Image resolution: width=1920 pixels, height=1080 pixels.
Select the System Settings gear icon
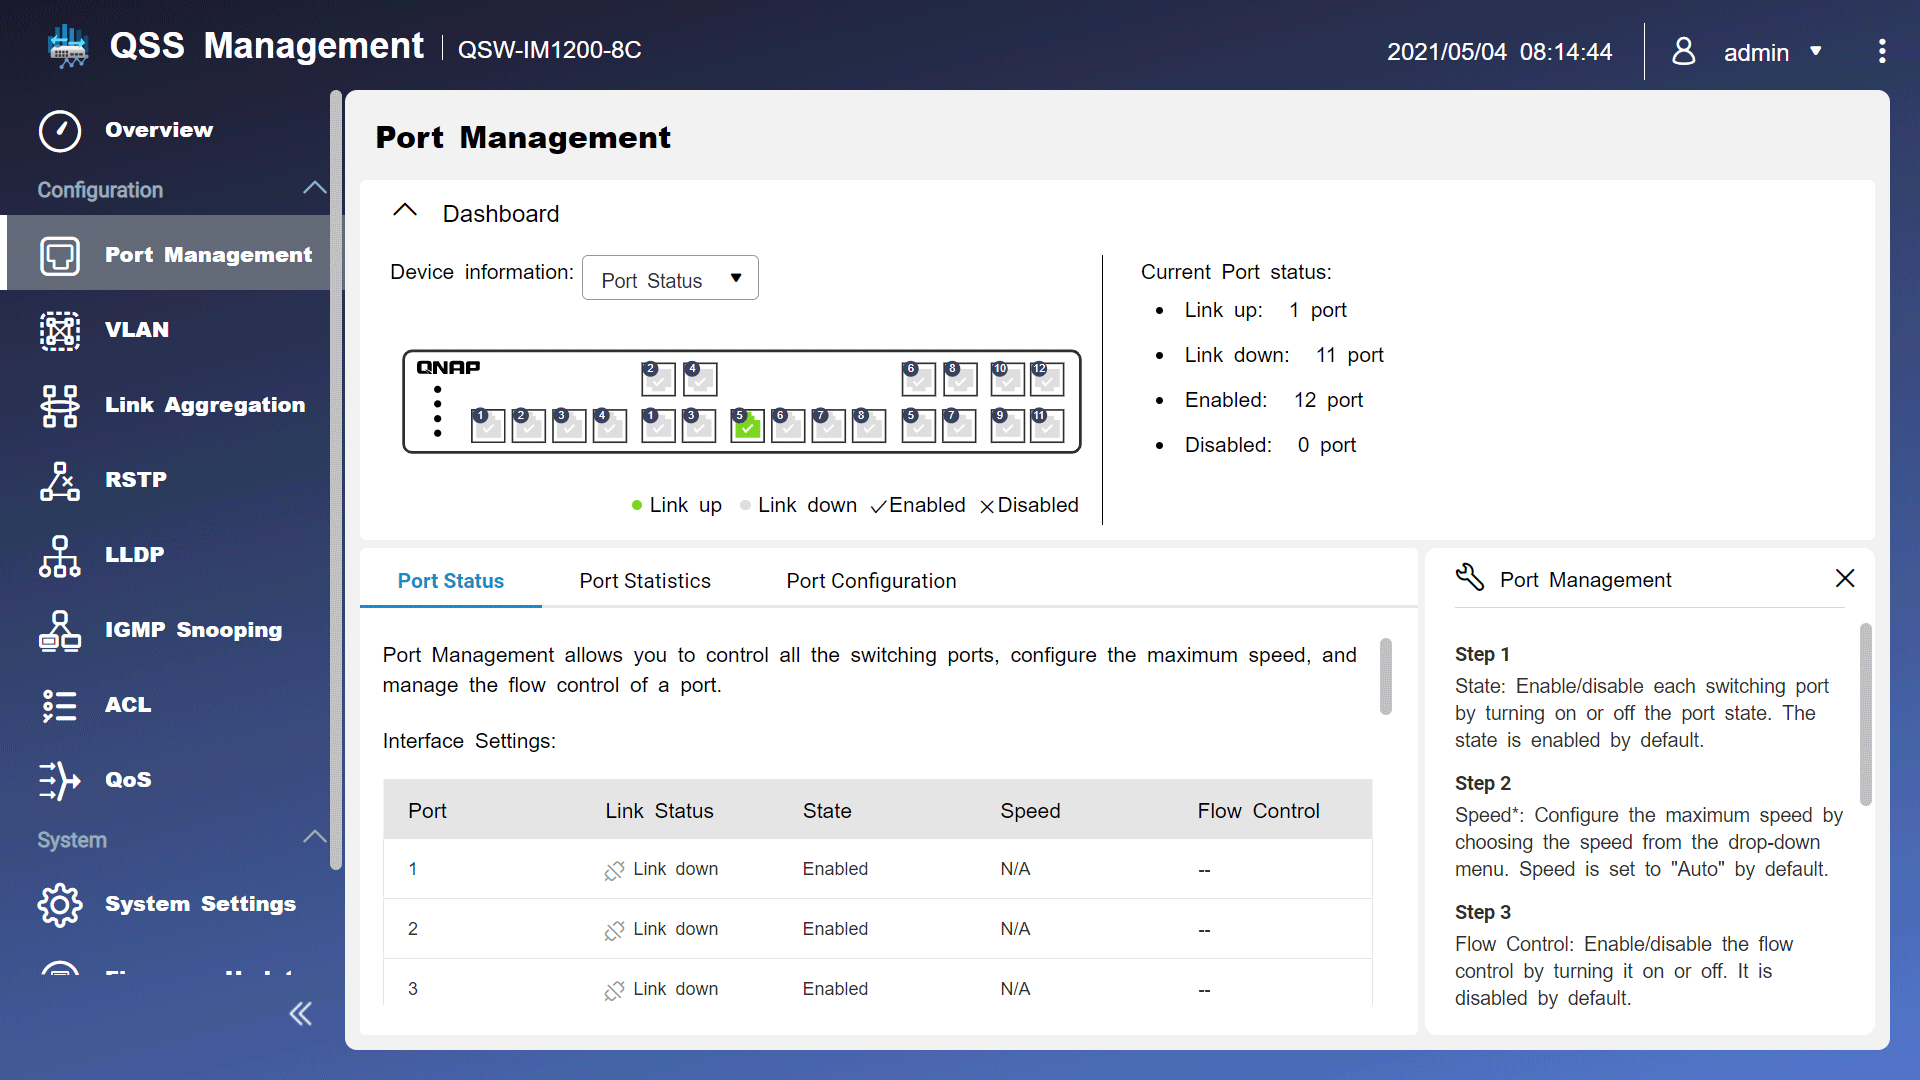pos(58,905)
